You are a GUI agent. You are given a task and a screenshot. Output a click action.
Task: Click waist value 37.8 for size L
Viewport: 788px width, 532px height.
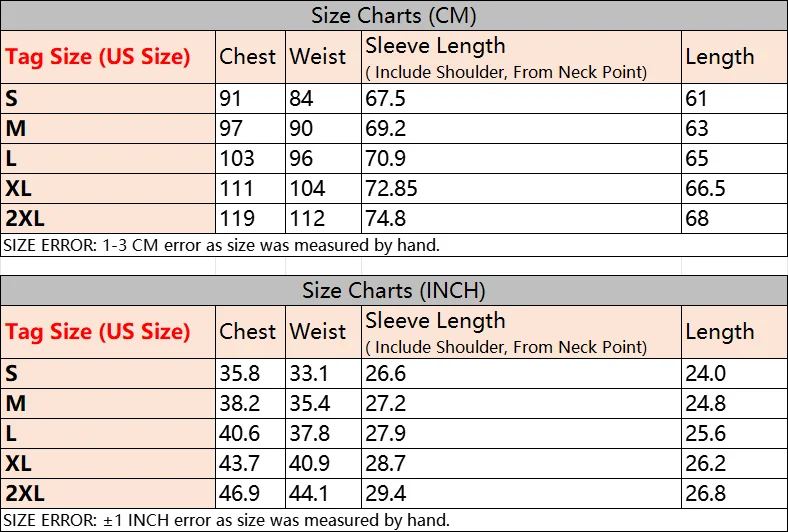click(x=310, y=433)
